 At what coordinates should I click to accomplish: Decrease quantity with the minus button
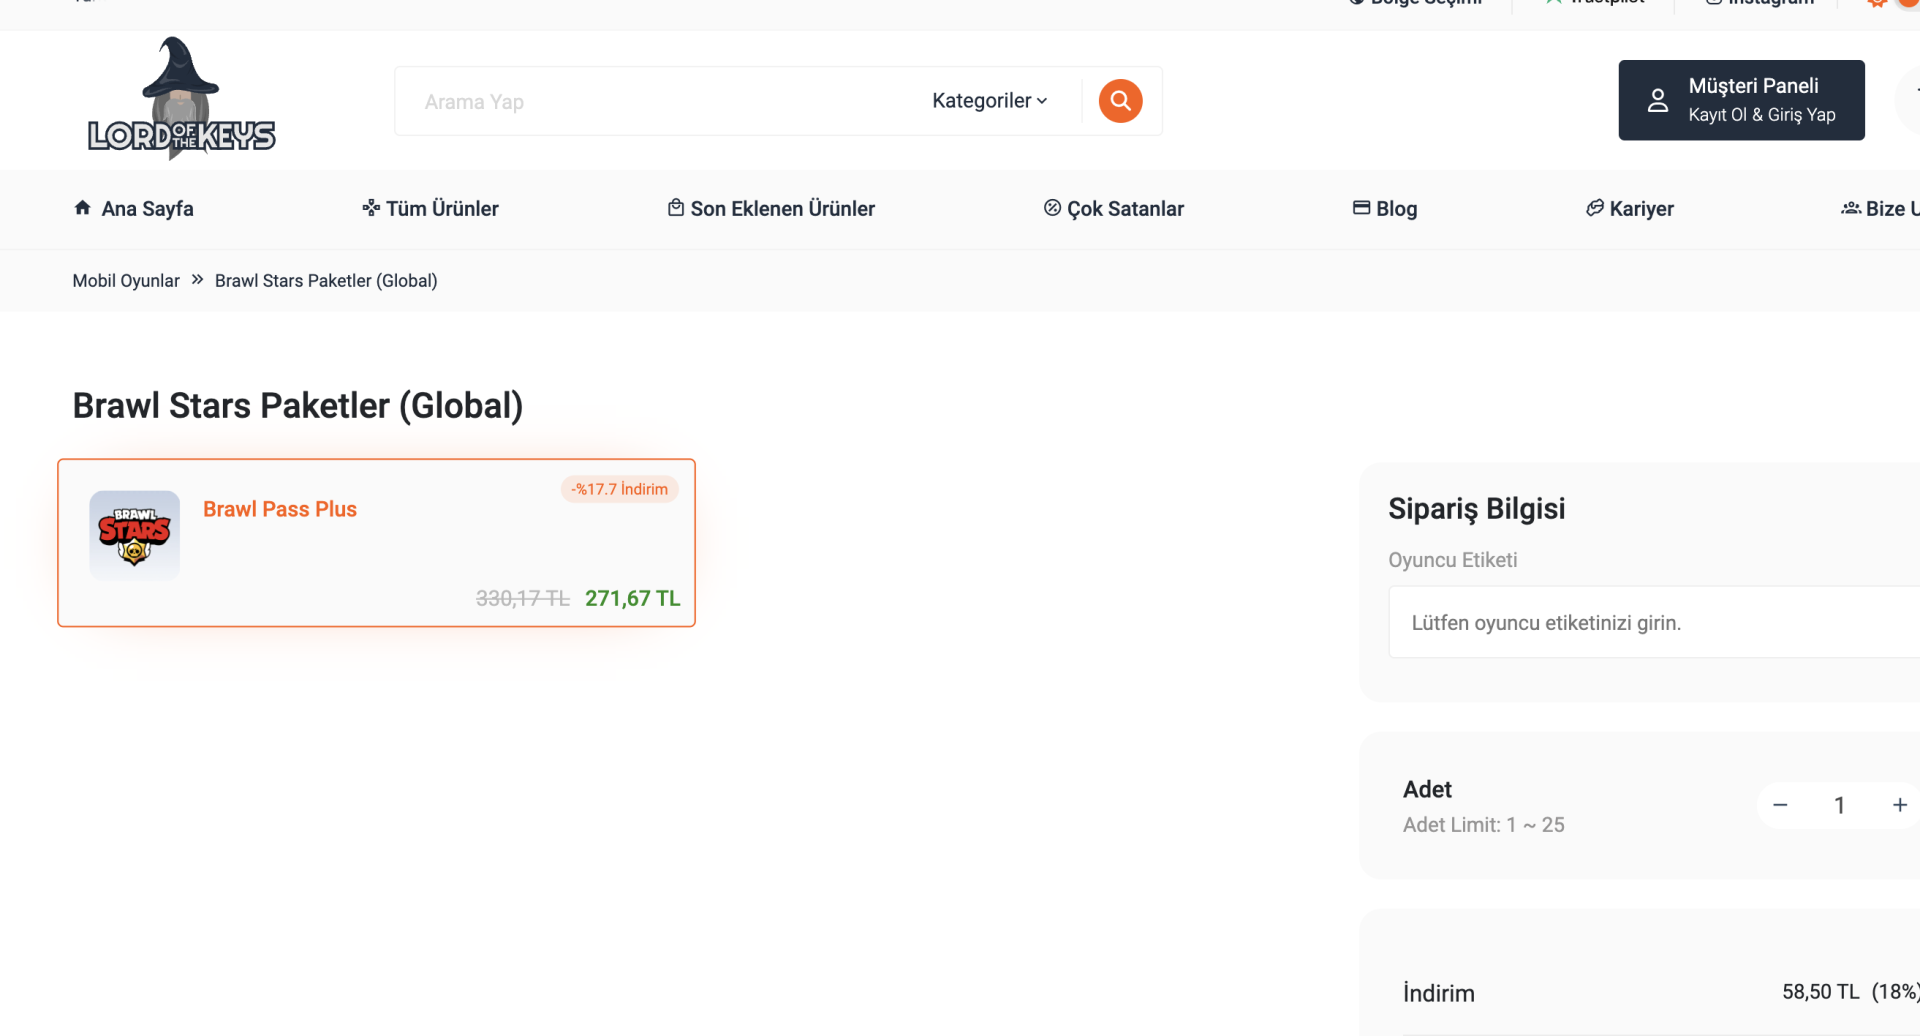coord(1780,805)
